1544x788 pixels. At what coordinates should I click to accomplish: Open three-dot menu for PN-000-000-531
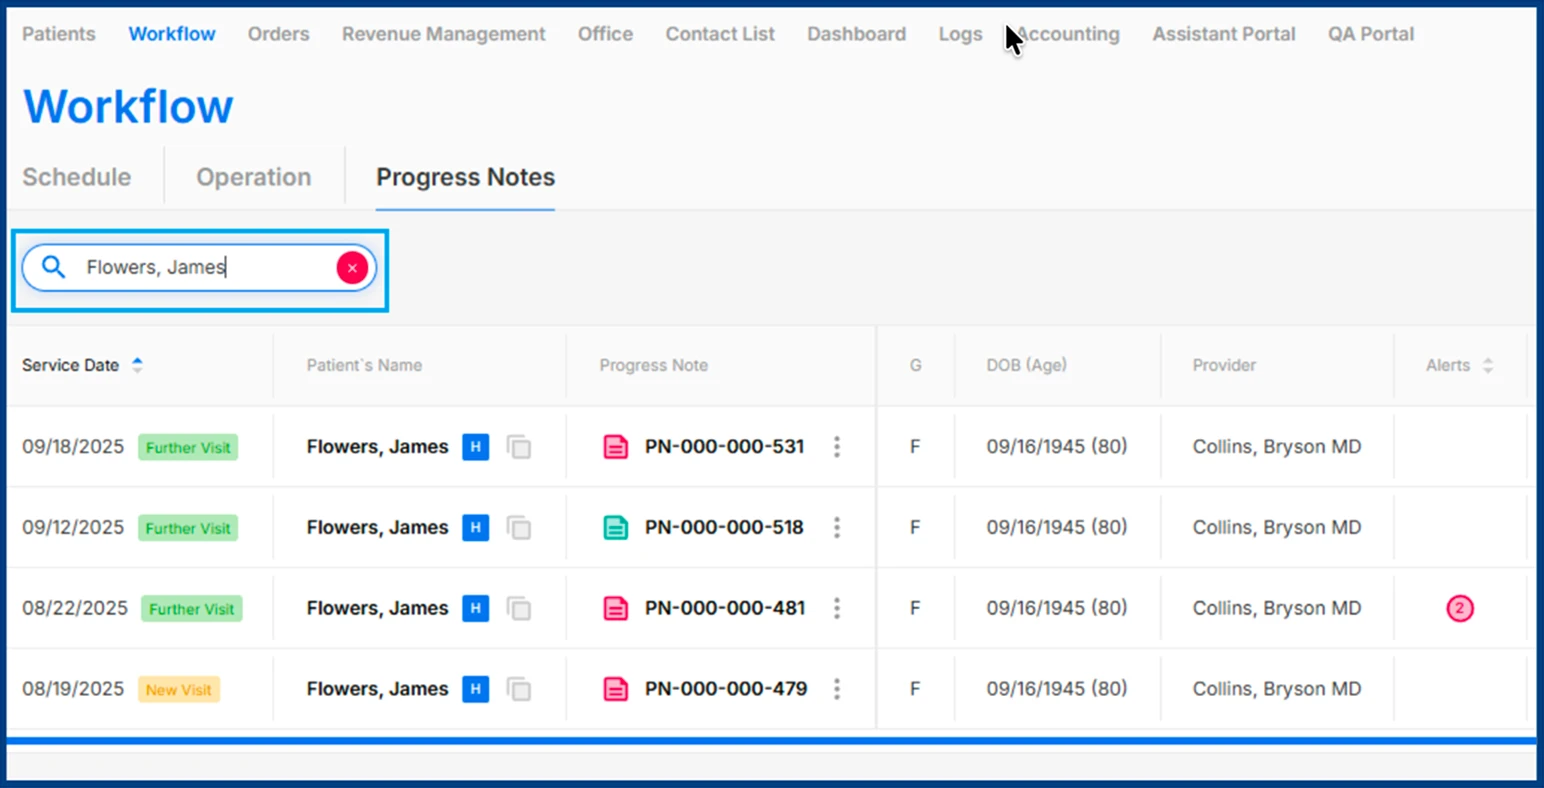point(837,447)
